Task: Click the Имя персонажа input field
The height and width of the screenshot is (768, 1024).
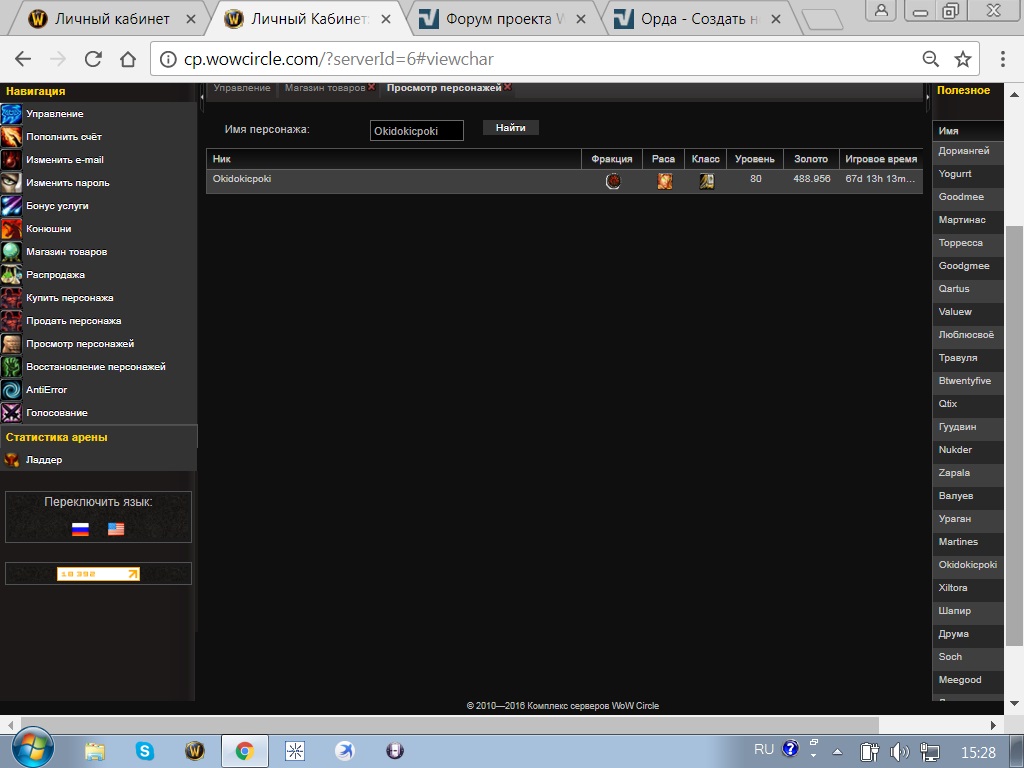Action: pos(416,131)
